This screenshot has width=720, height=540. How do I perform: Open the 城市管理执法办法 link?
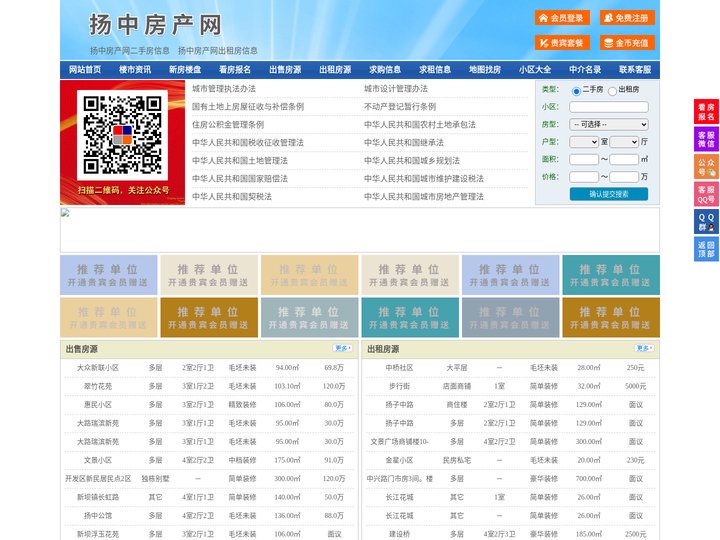[x=224, y=89]
